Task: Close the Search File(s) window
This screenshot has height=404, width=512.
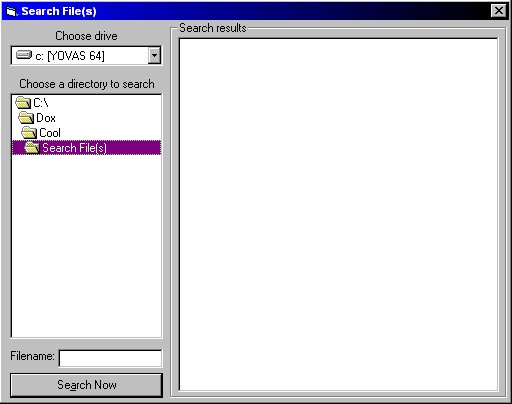Action: [x=499, y=11]
